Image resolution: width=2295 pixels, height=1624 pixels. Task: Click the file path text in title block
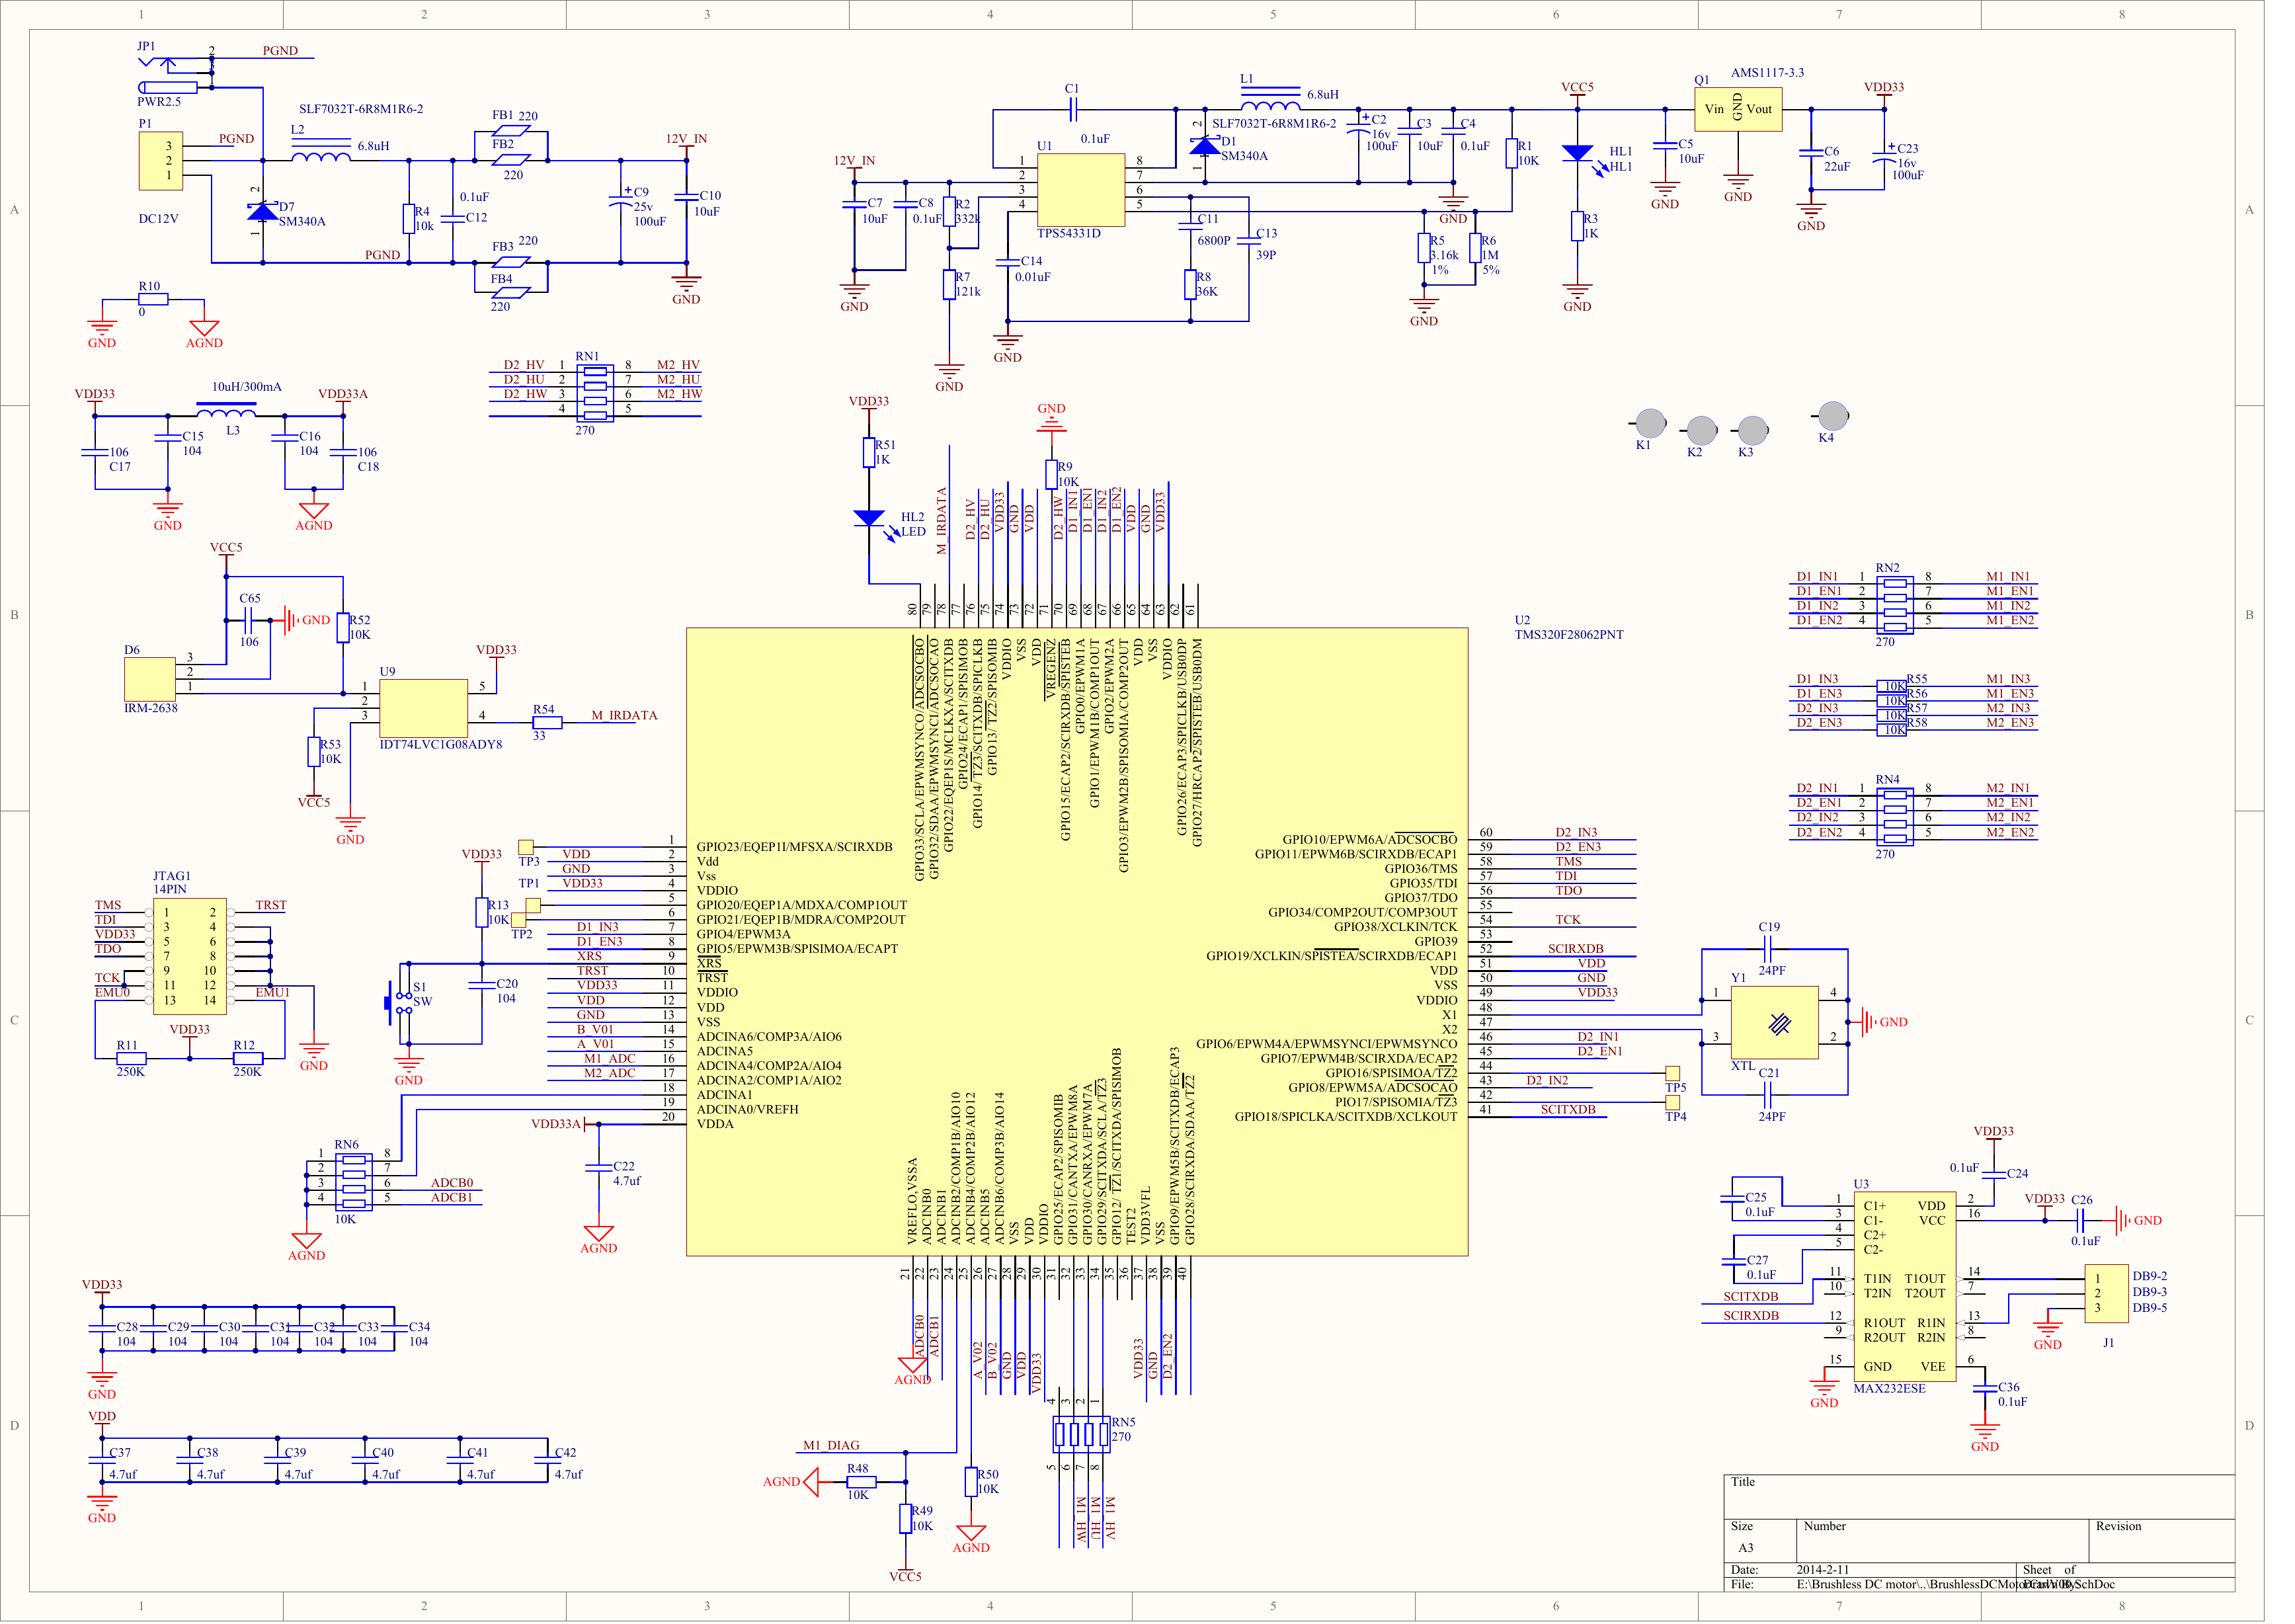1955,1585
